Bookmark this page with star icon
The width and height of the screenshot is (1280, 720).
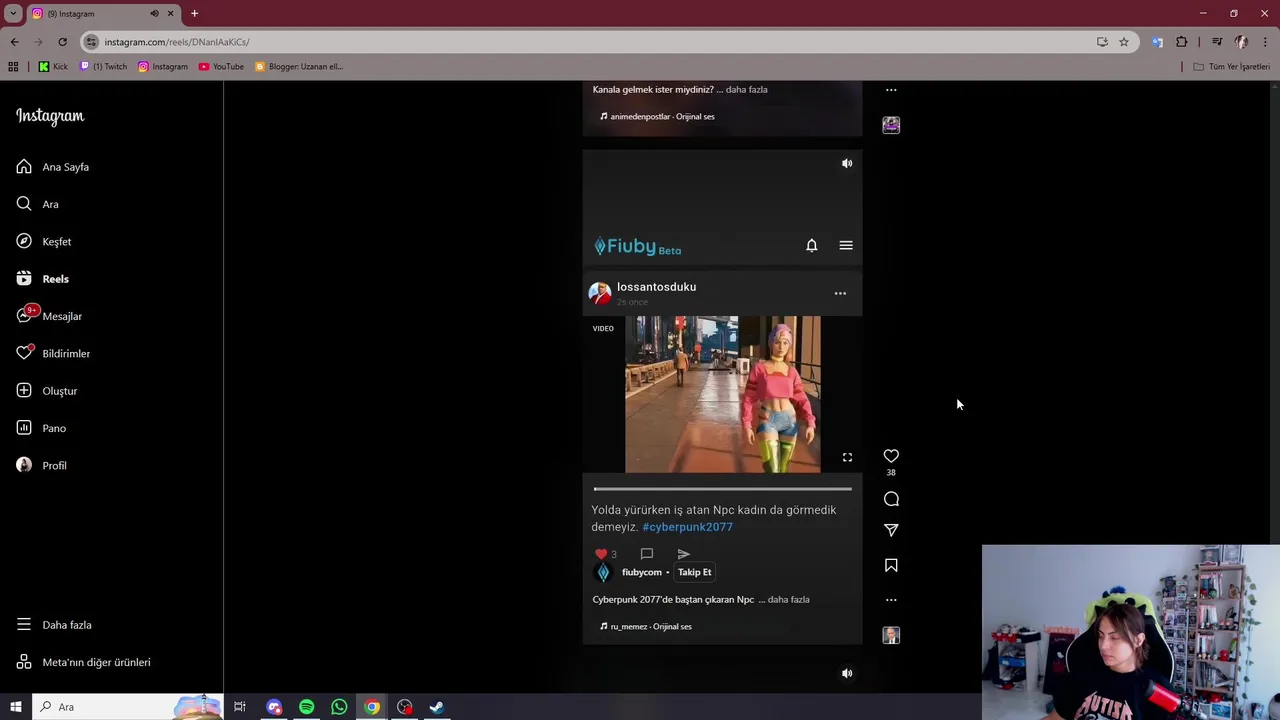pyautogui.click(x=1124, y=42)
